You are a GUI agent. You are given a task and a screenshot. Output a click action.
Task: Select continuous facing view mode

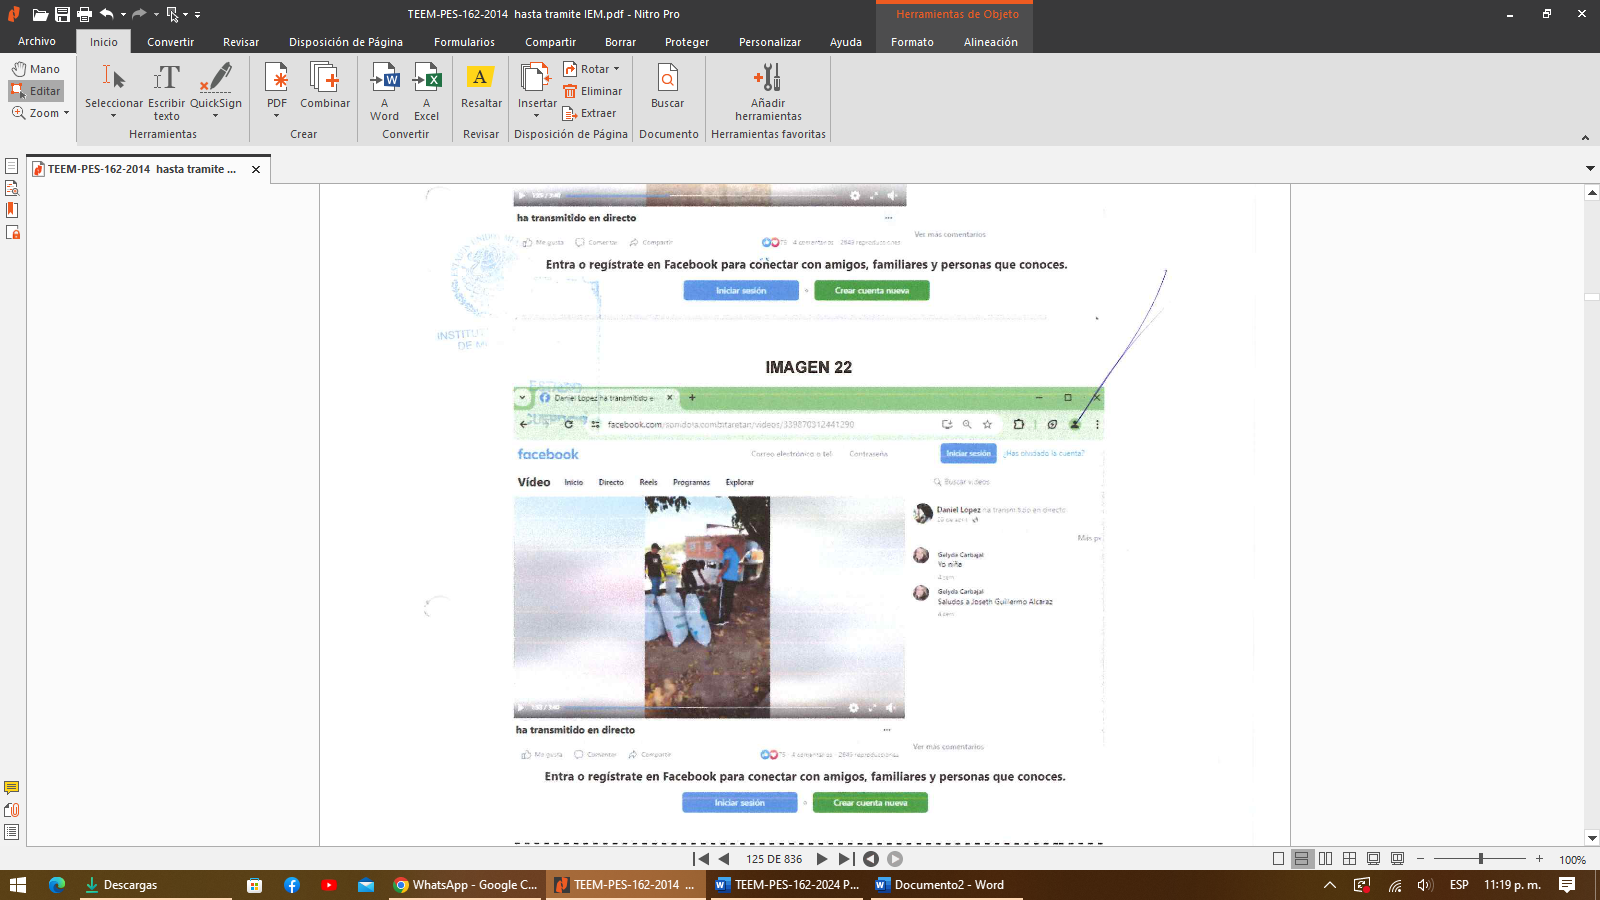click(1349, 859)
